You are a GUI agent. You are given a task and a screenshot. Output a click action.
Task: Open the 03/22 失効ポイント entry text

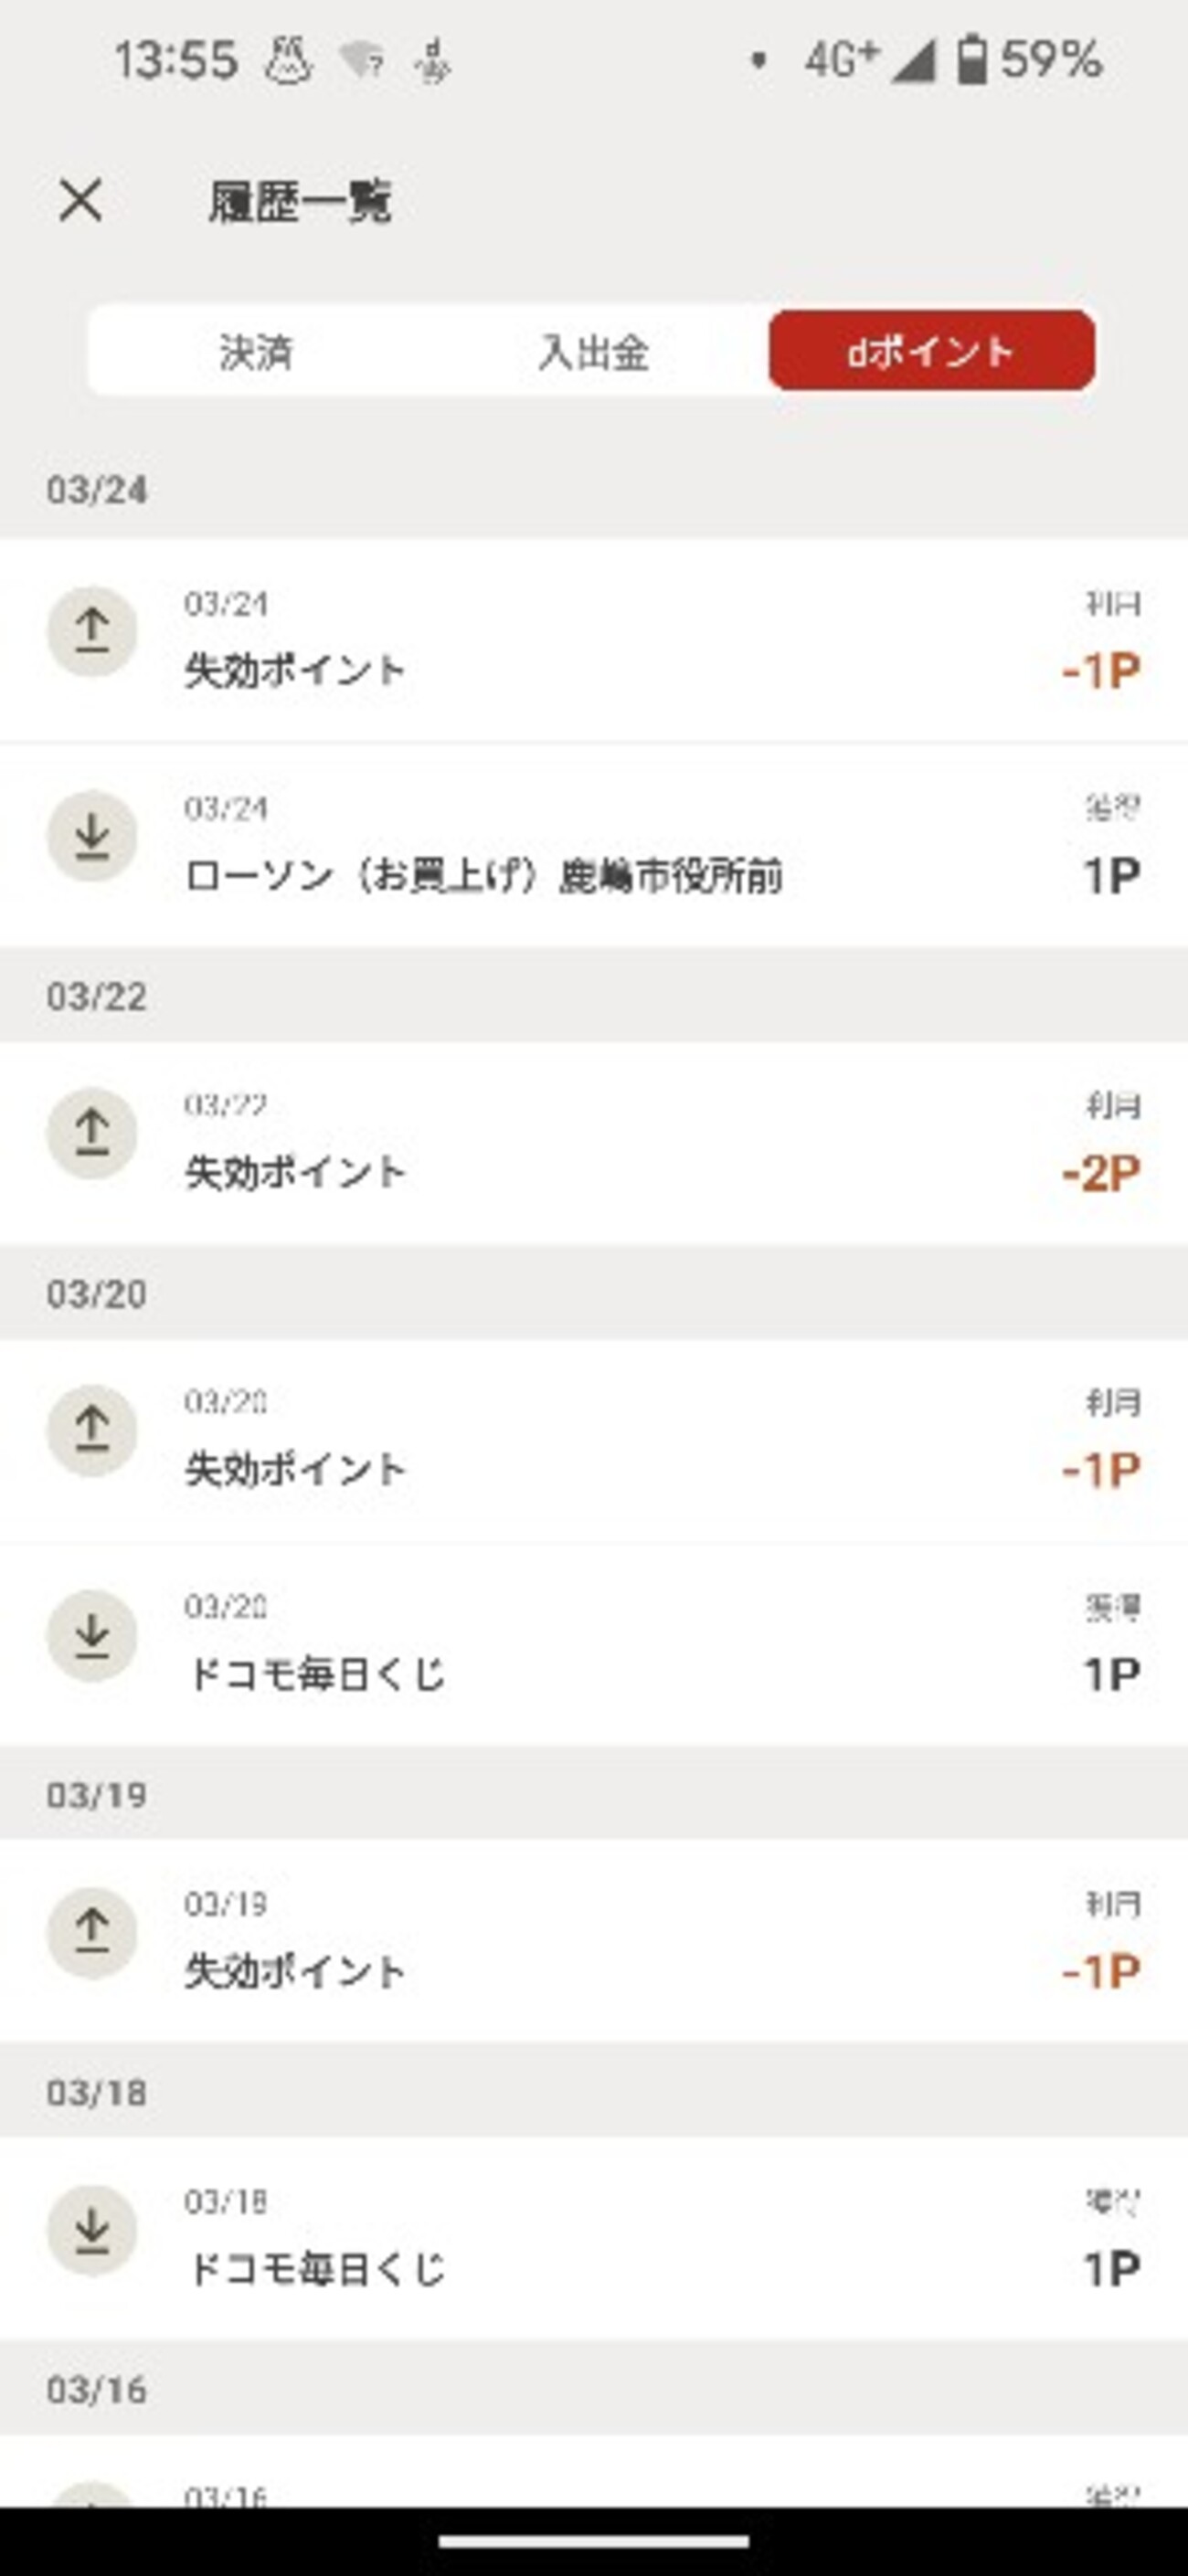295,1172
